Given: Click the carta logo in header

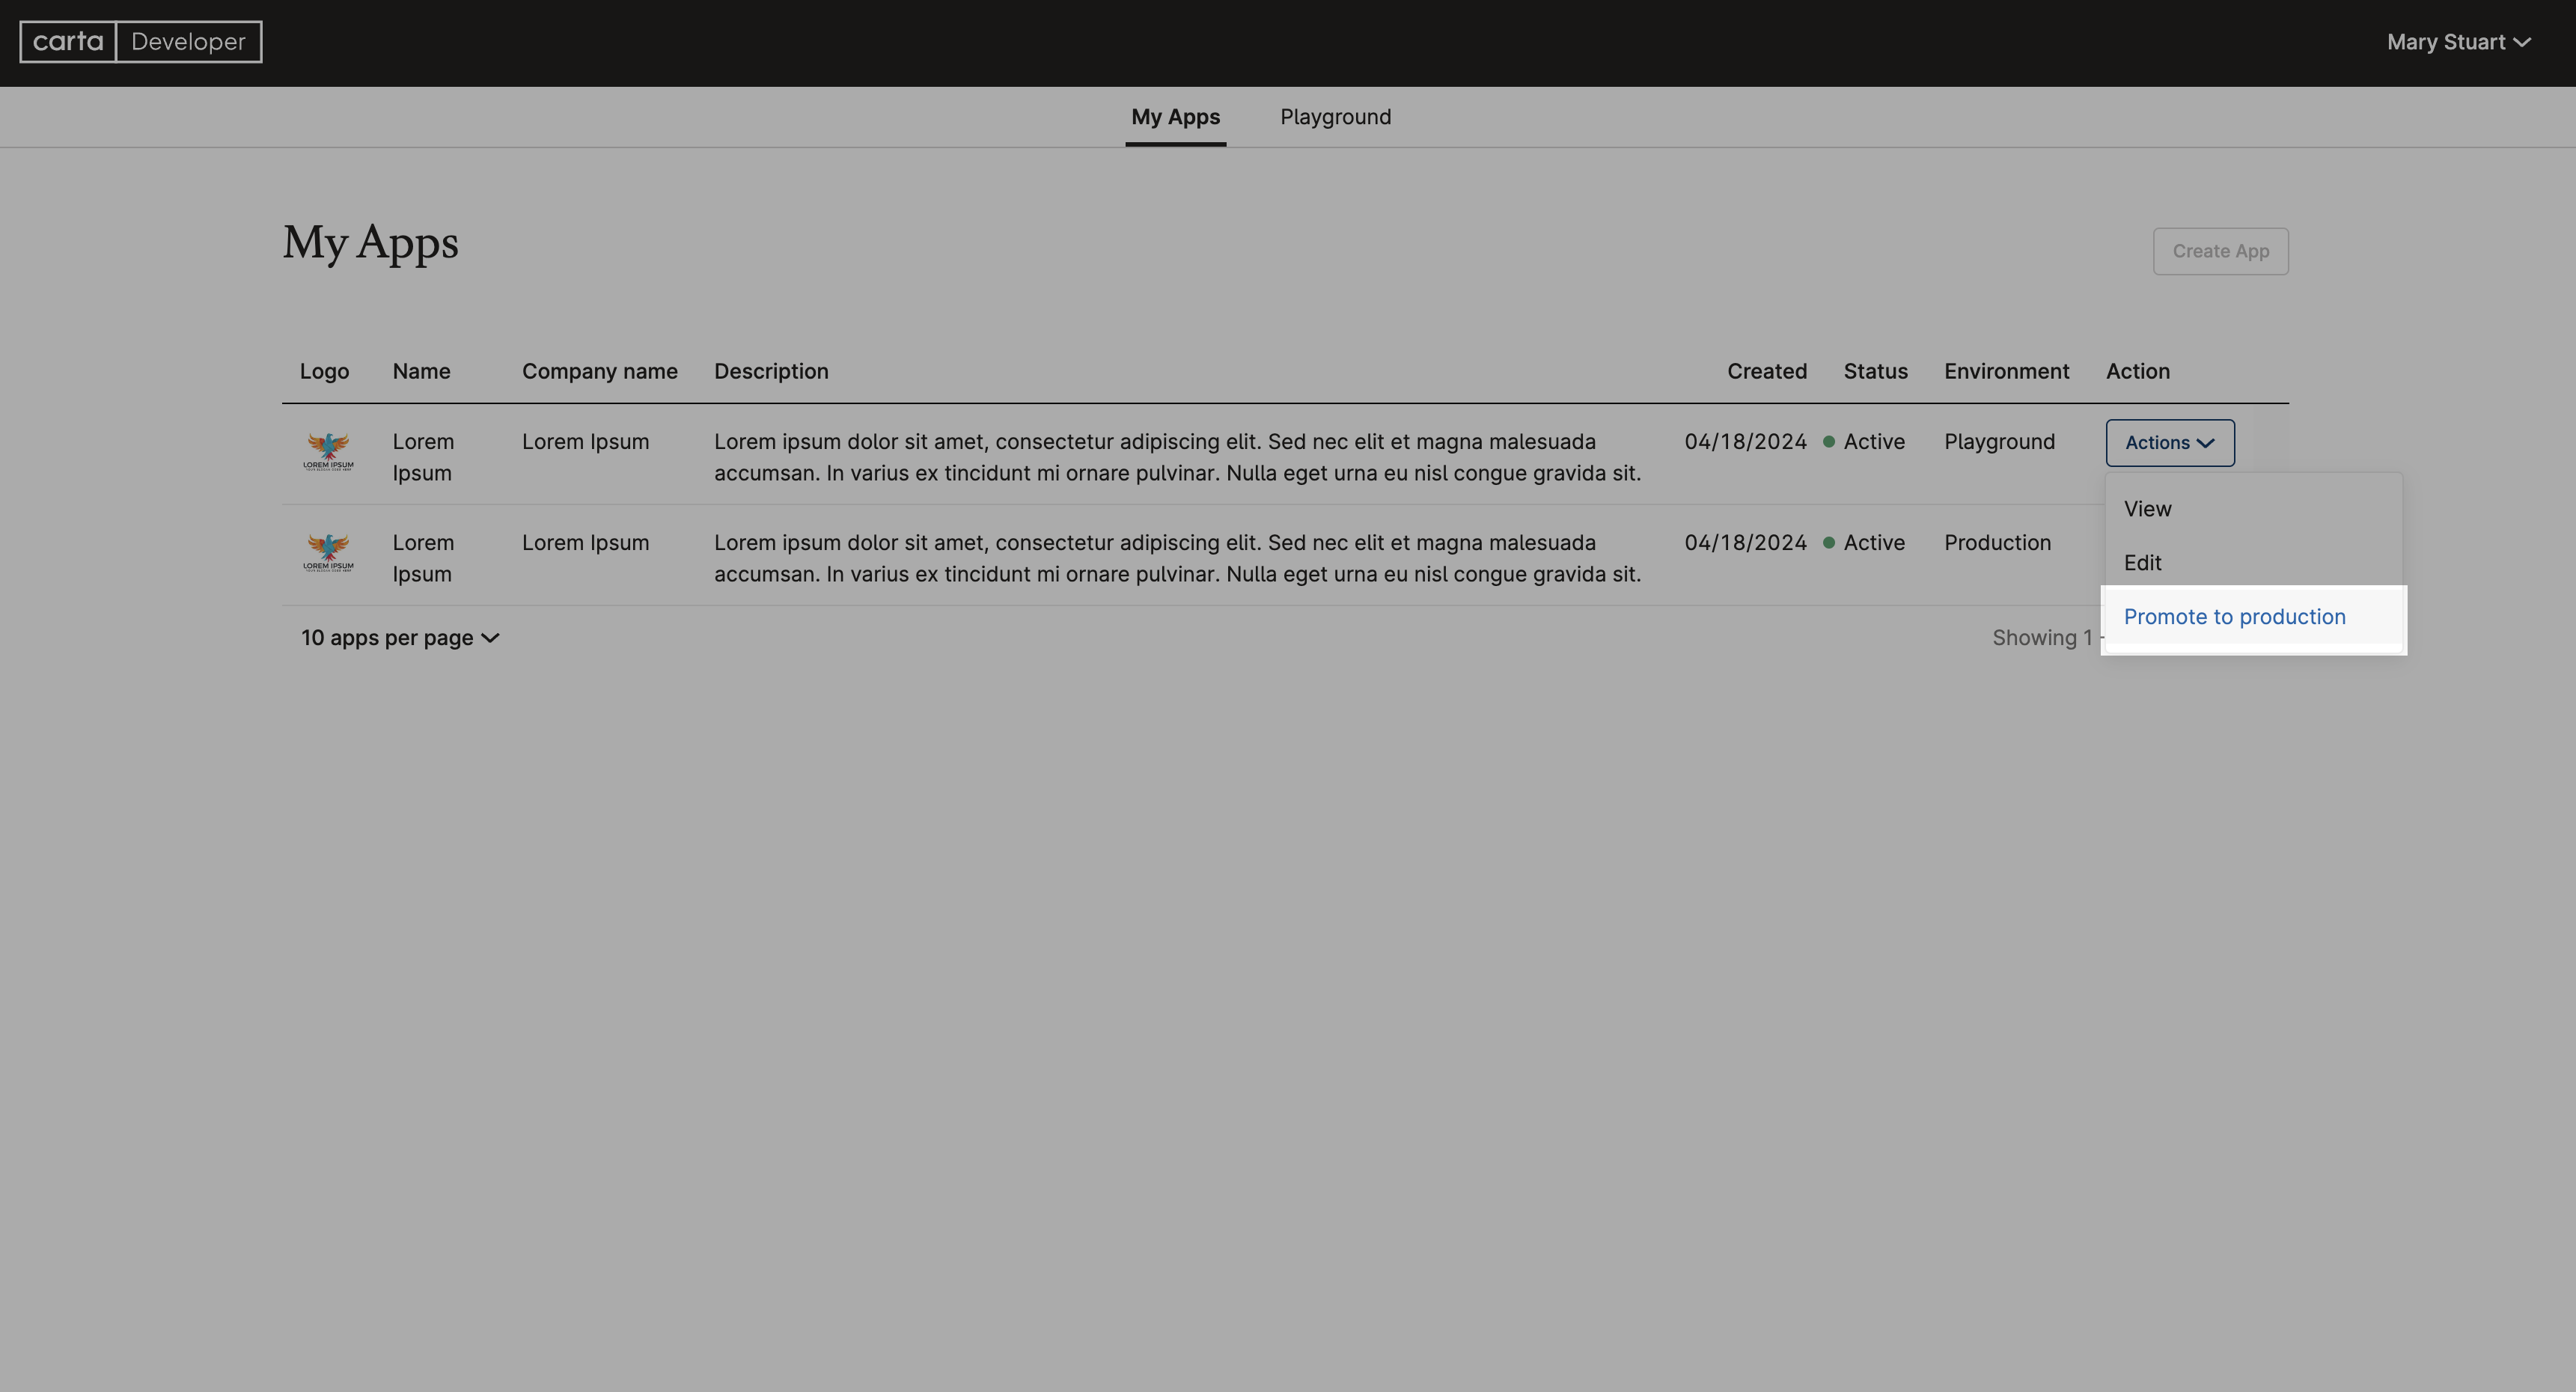Looking at the screenshot, I should (x=68, y=42).
